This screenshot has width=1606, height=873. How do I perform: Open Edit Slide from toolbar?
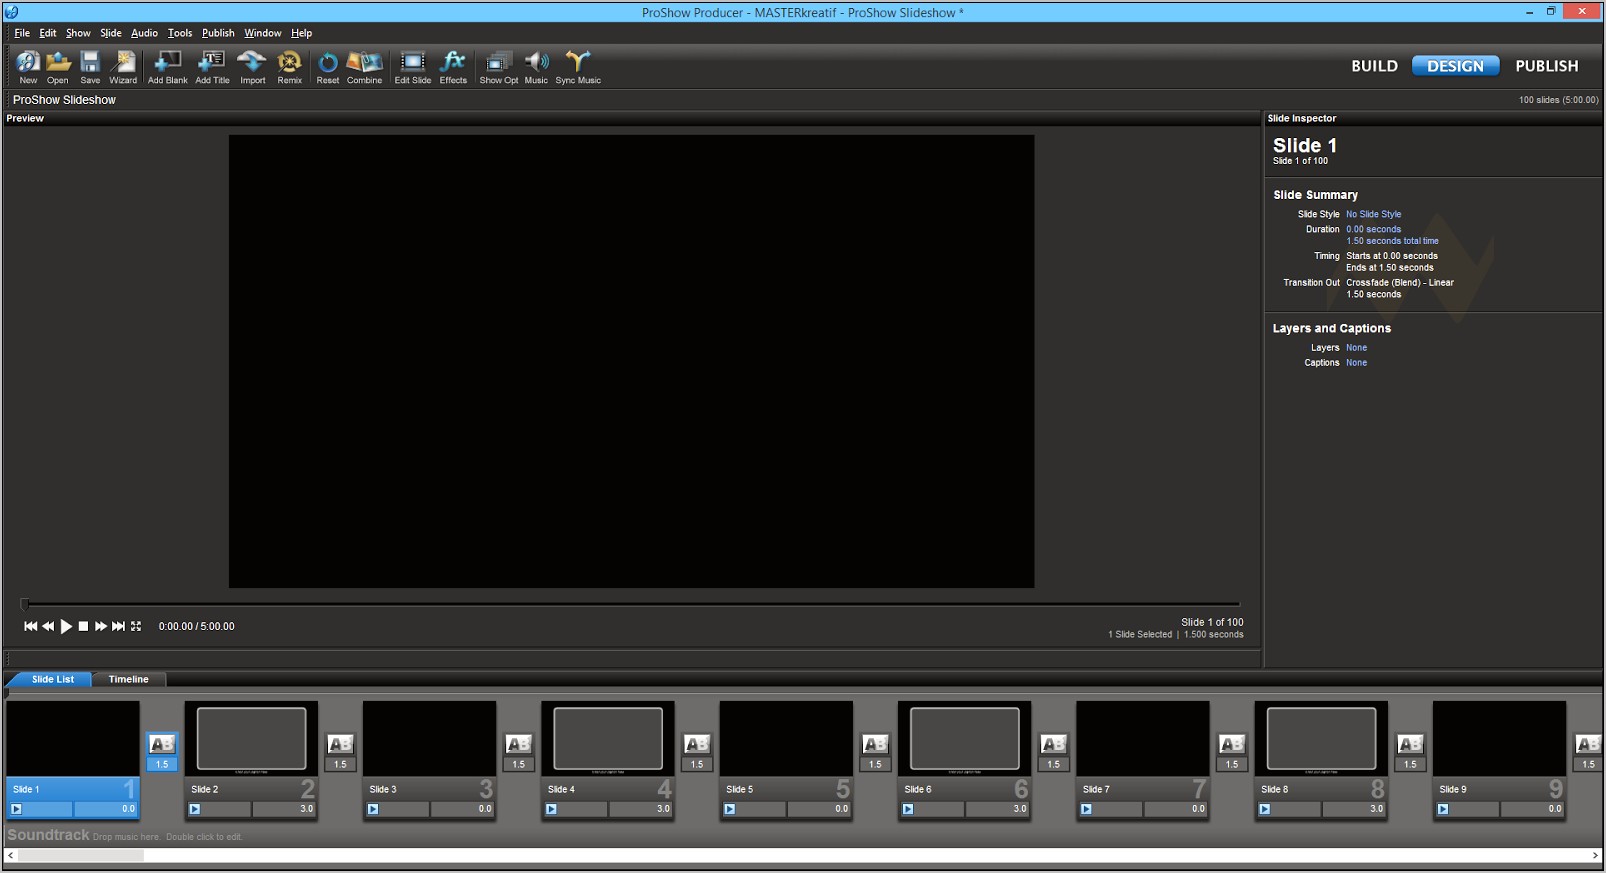pos(413,67)
